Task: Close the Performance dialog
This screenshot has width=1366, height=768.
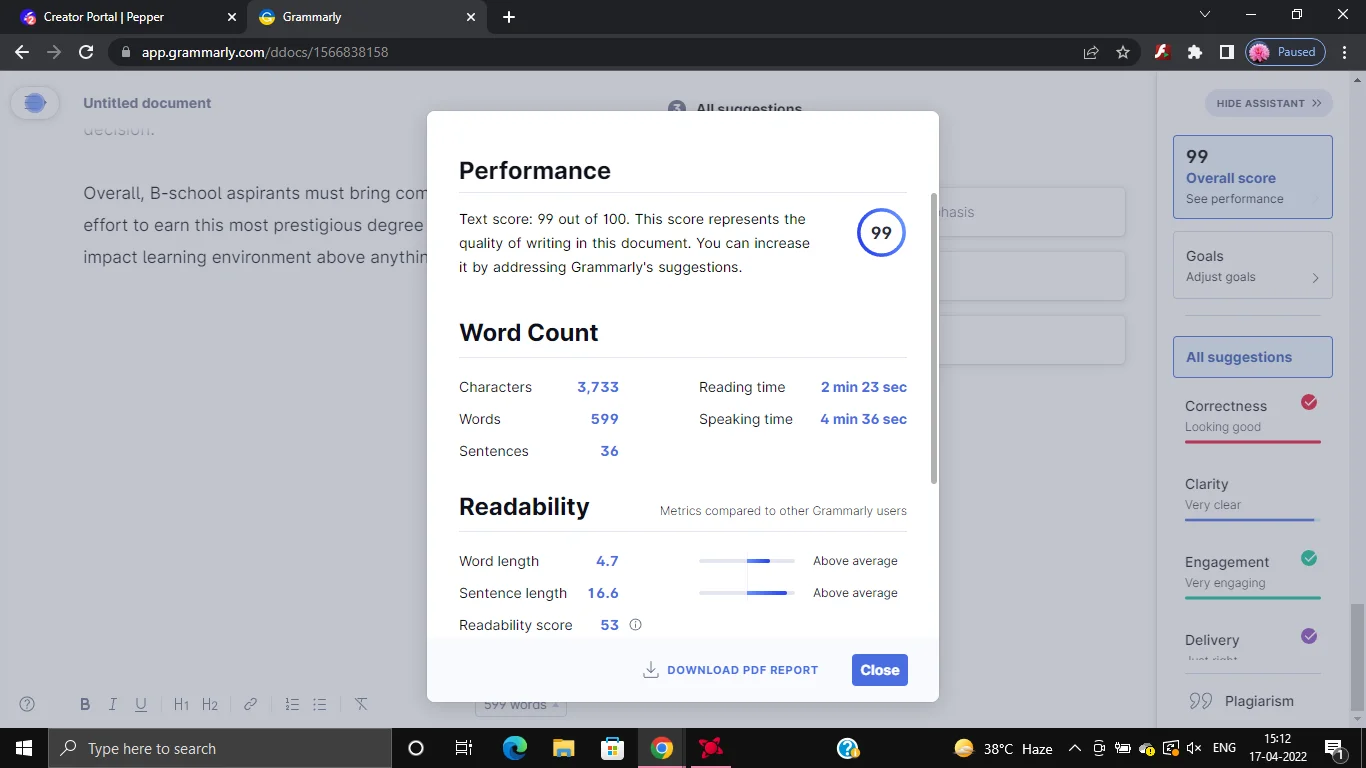Action: pyautogui.click(x=879, y=670)
